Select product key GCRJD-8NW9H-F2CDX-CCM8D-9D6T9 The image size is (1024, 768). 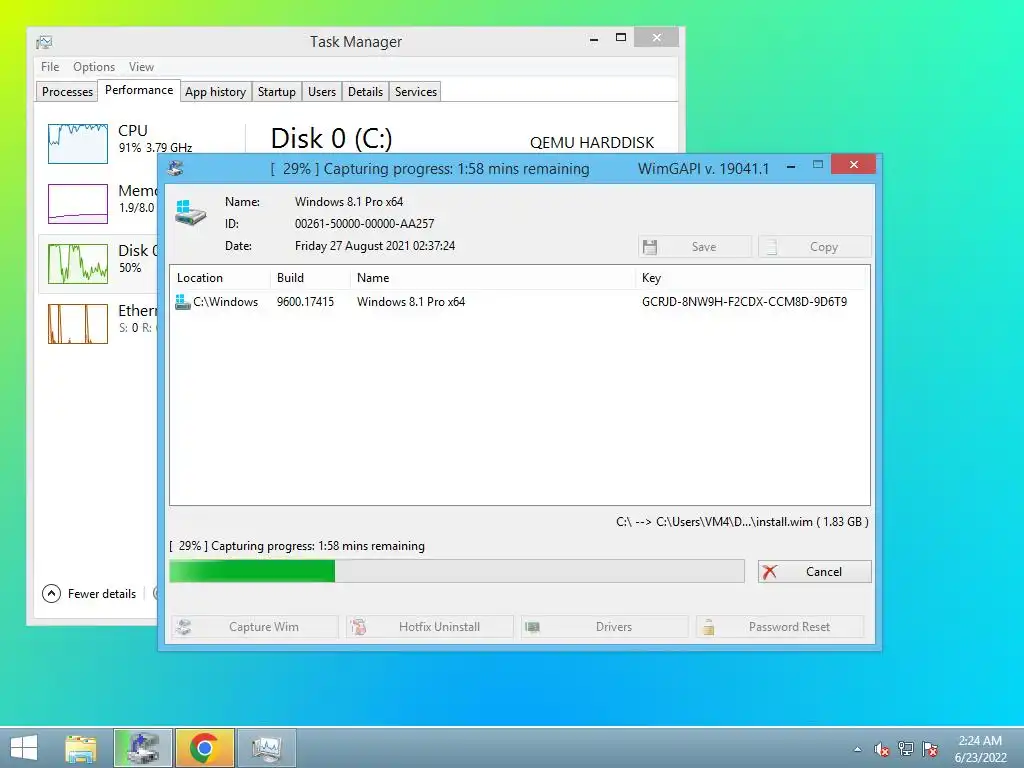[744, 302]
